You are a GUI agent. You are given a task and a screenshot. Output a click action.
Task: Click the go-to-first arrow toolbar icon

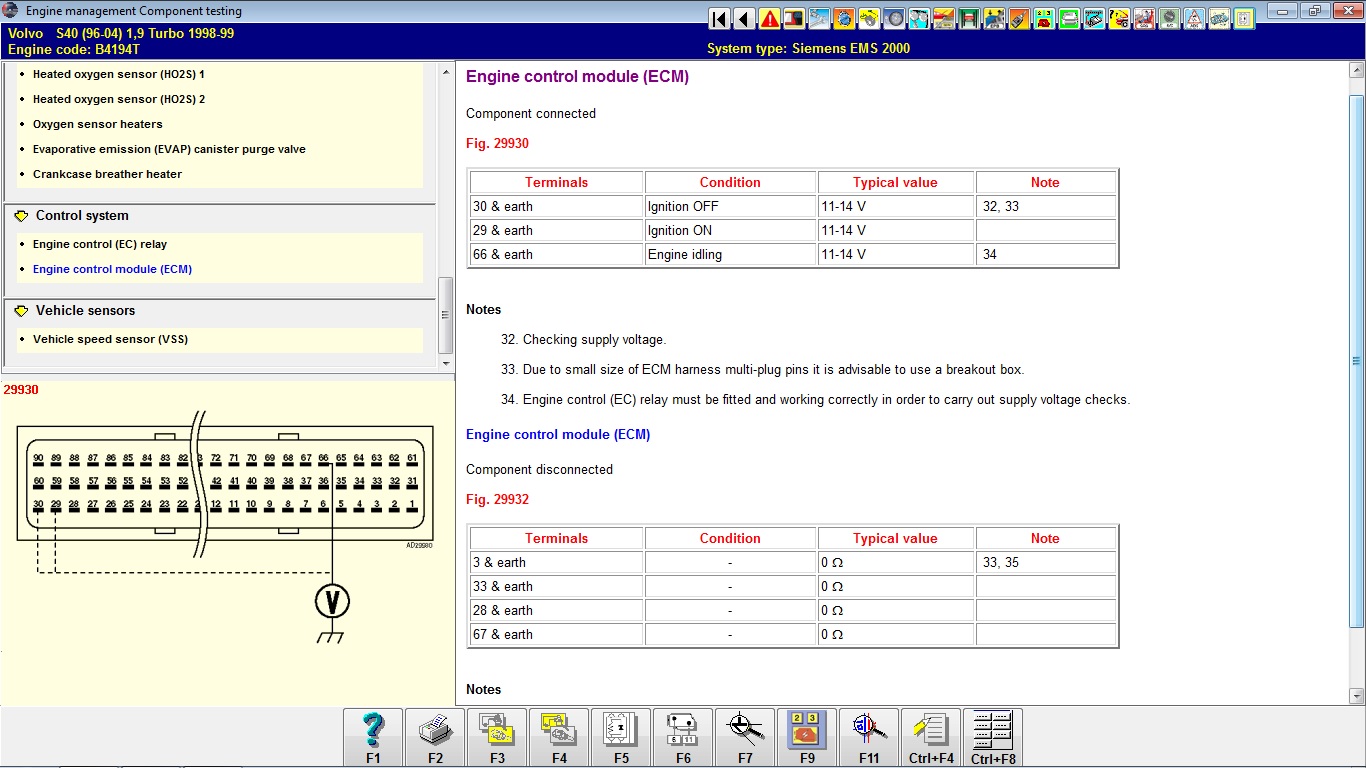click(x=719, y=18)
